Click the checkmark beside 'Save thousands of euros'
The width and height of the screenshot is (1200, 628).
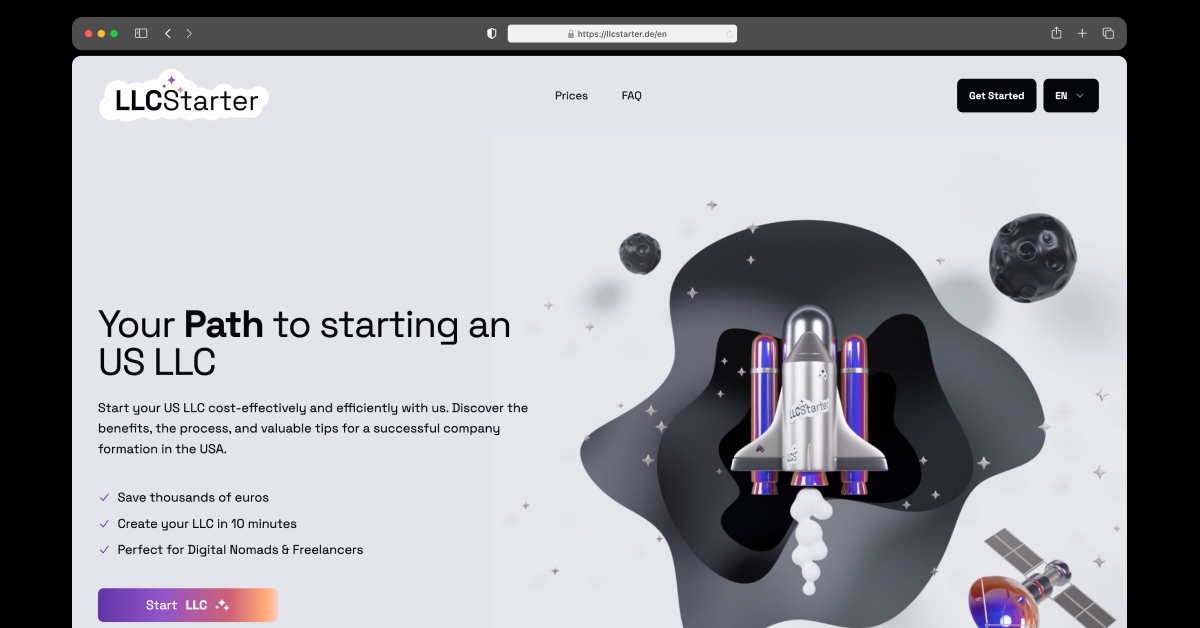[104, 497]
